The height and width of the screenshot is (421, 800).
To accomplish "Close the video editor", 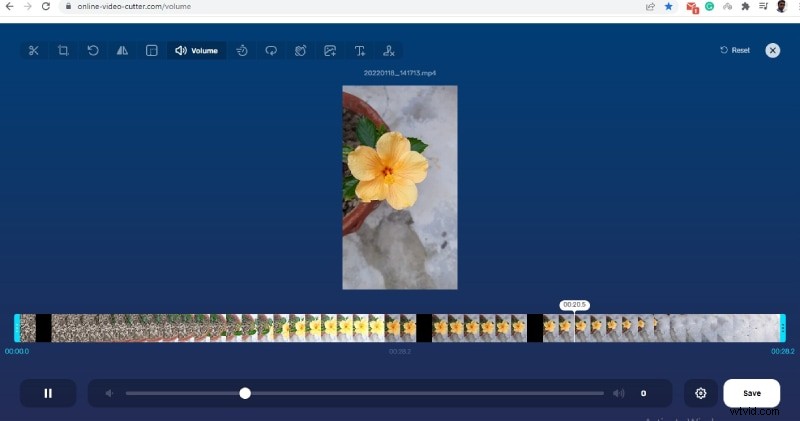I will (x=772, y=50).
